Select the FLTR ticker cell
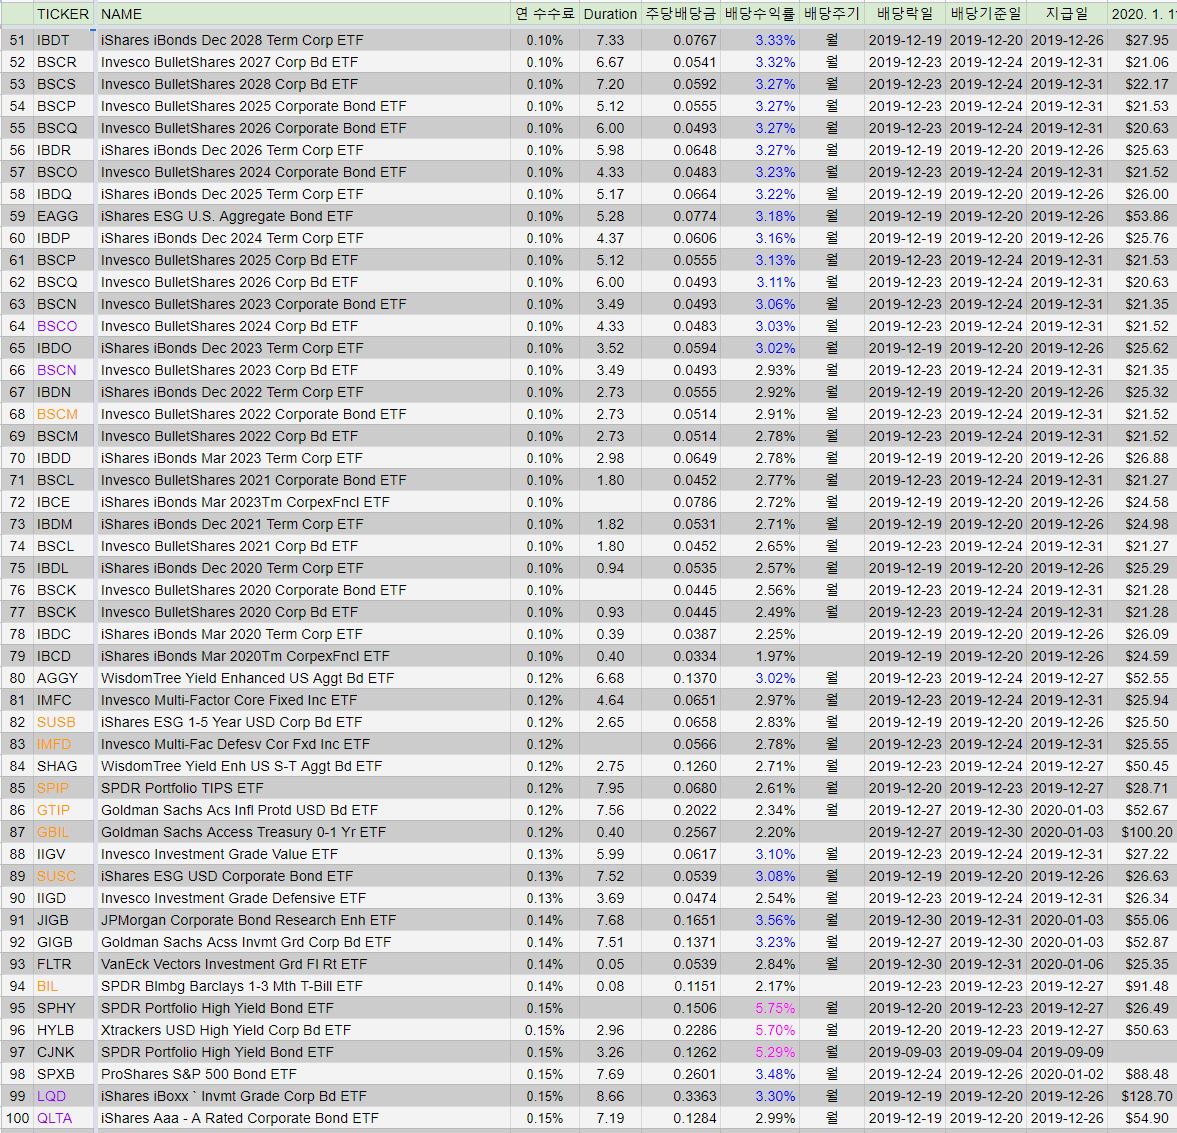1177x1133 pixels. click(63, 964)
